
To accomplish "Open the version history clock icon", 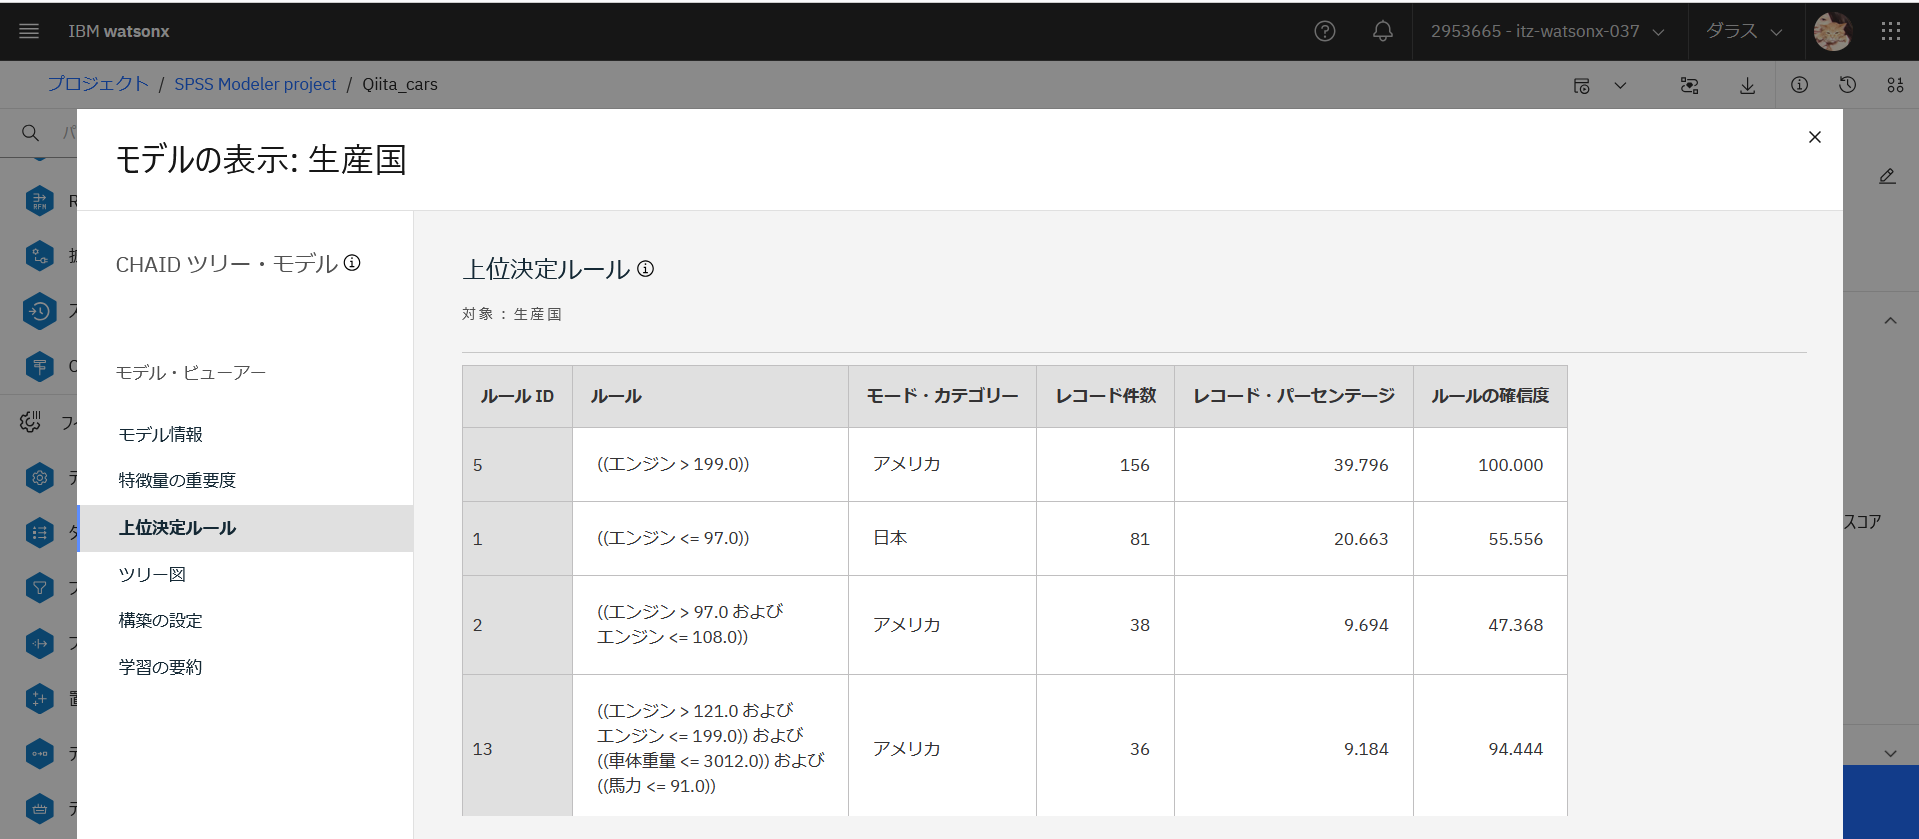I will coord(1847,85).
